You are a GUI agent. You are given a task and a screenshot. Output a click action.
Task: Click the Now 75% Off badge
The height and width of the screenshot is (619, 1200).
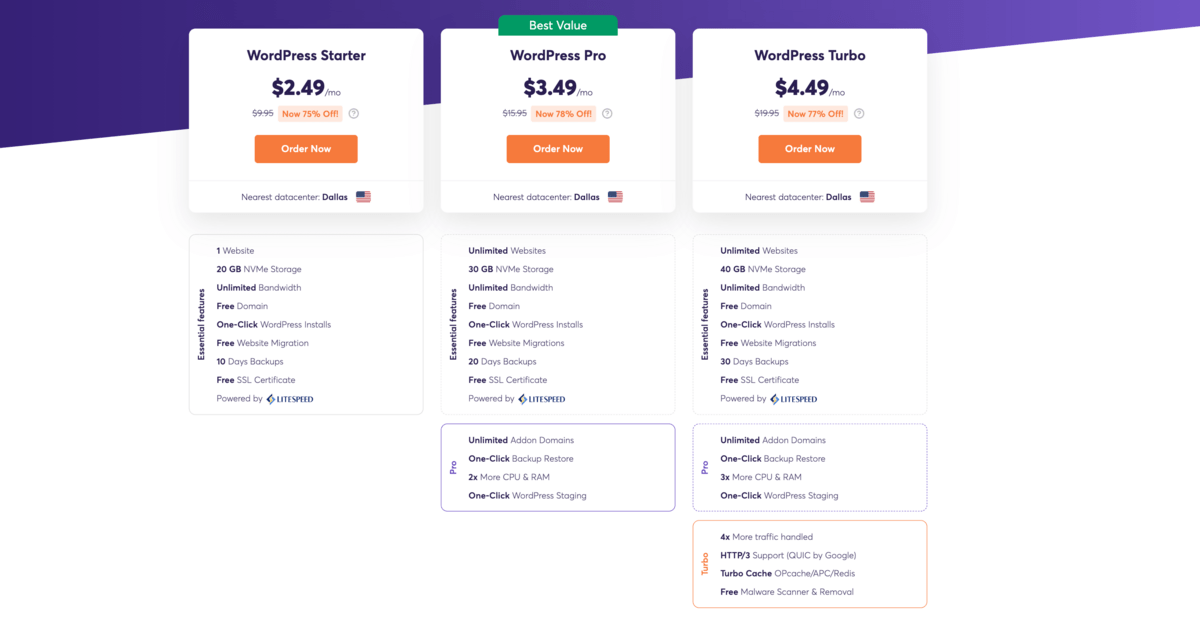click(x=310, y=113)
